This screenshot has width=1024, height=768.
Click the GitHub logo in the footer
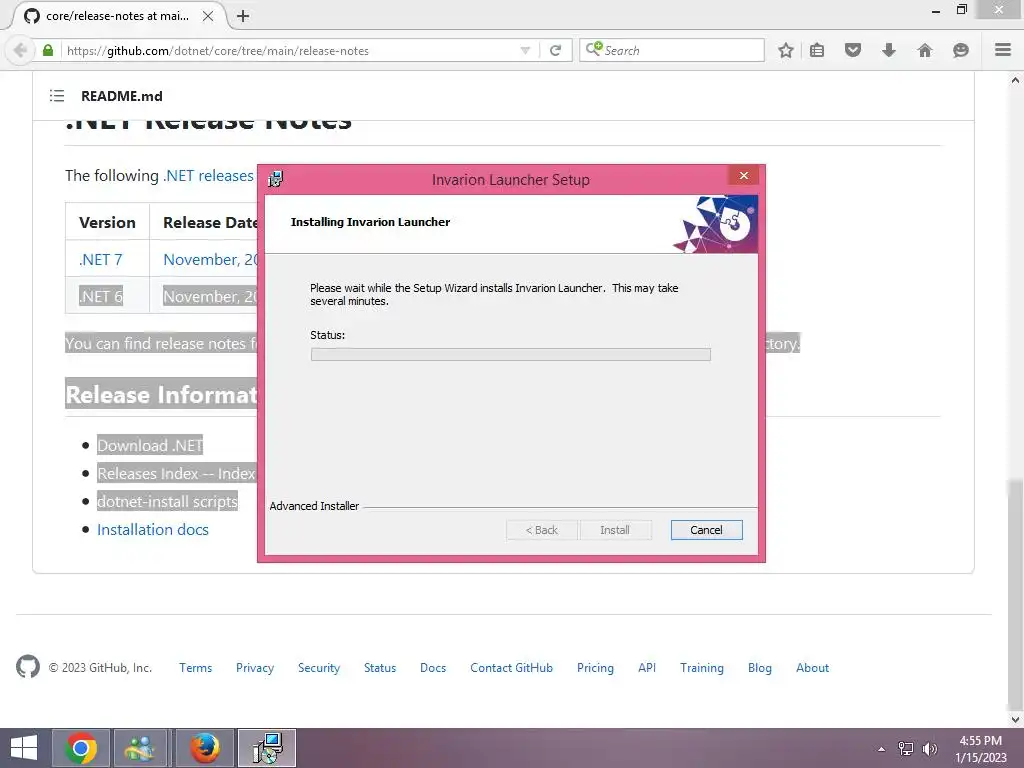coord(27,667)
